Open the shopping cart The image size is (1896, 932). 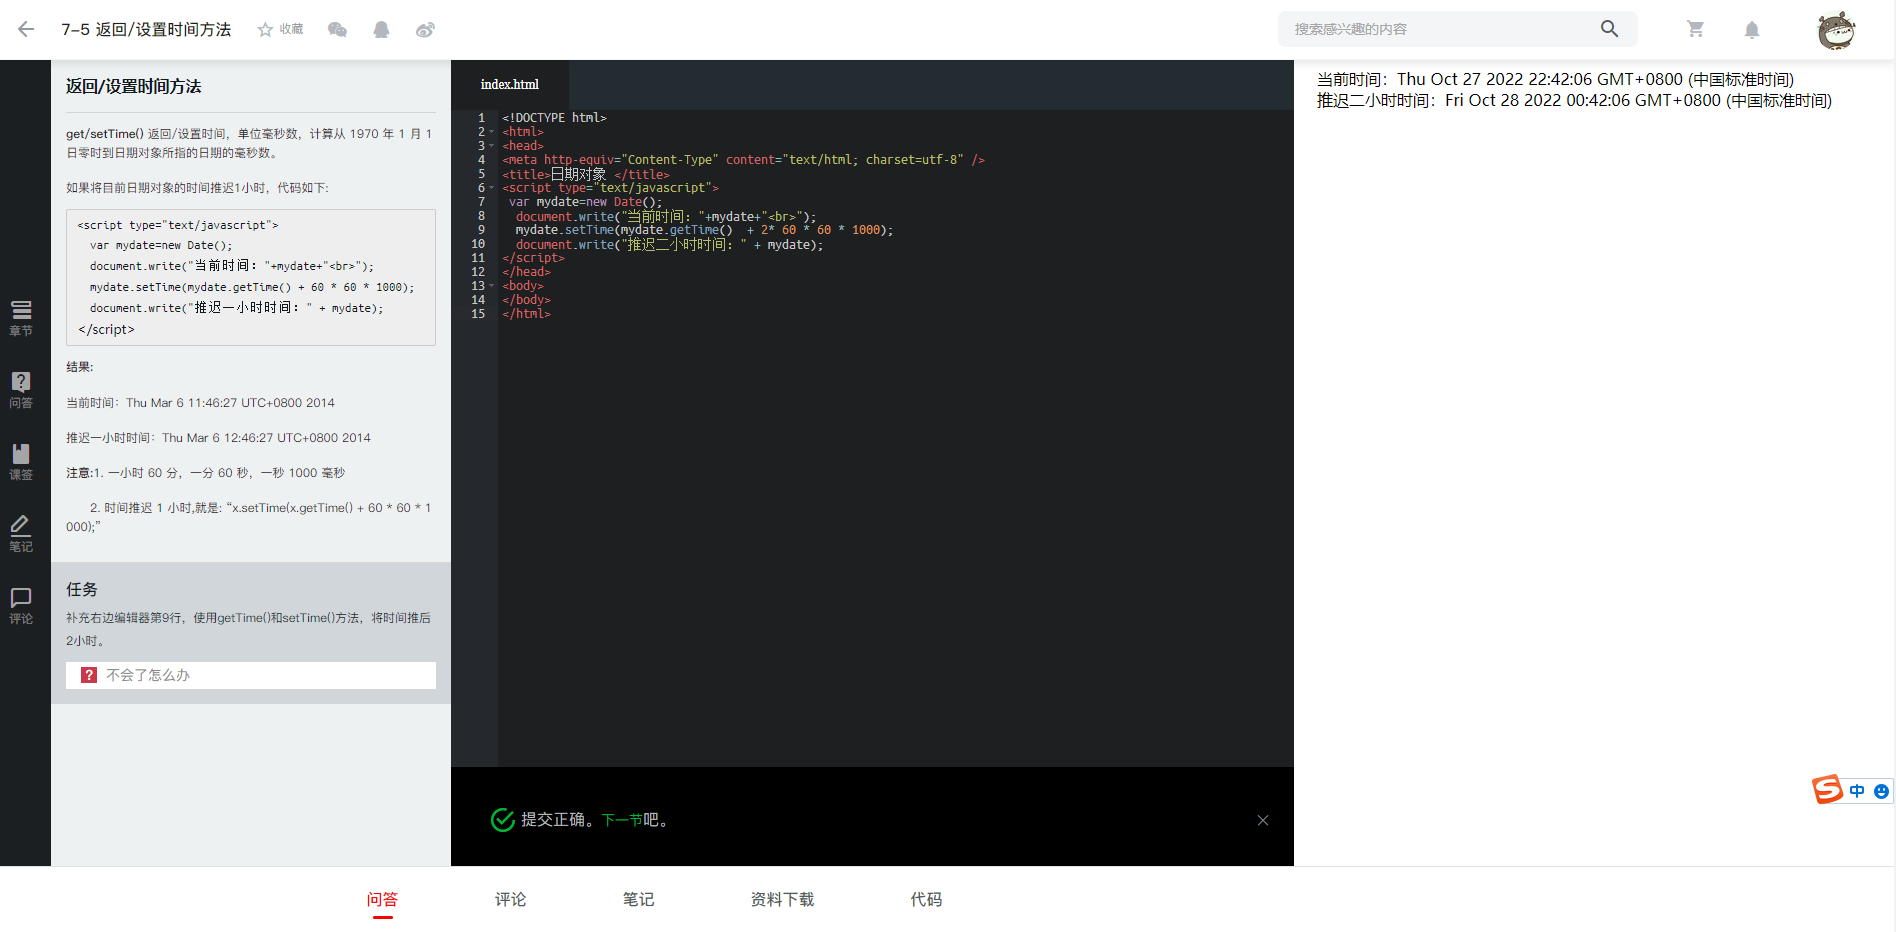coord(1695,29)
